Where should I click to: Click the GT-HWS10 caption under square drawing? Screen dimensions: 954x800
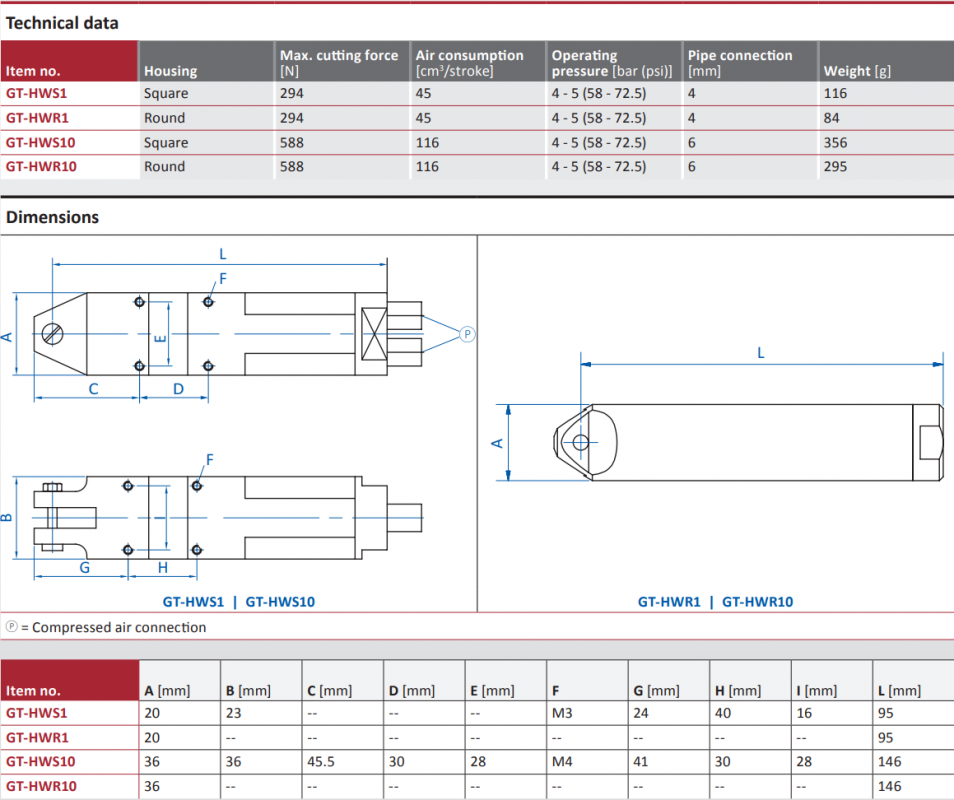click(280, 602)
